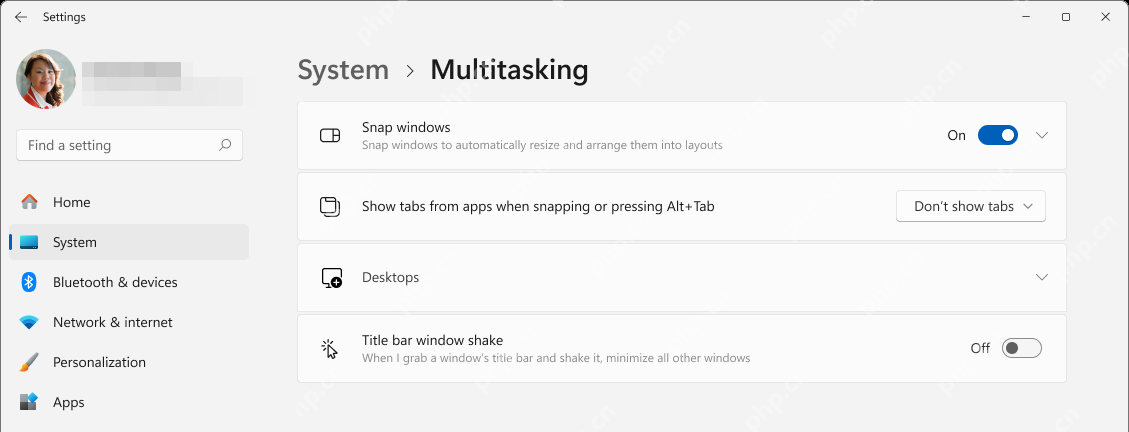Select System in the sidebar
The image size is (1129, 432).
click(x=129, y=243)
